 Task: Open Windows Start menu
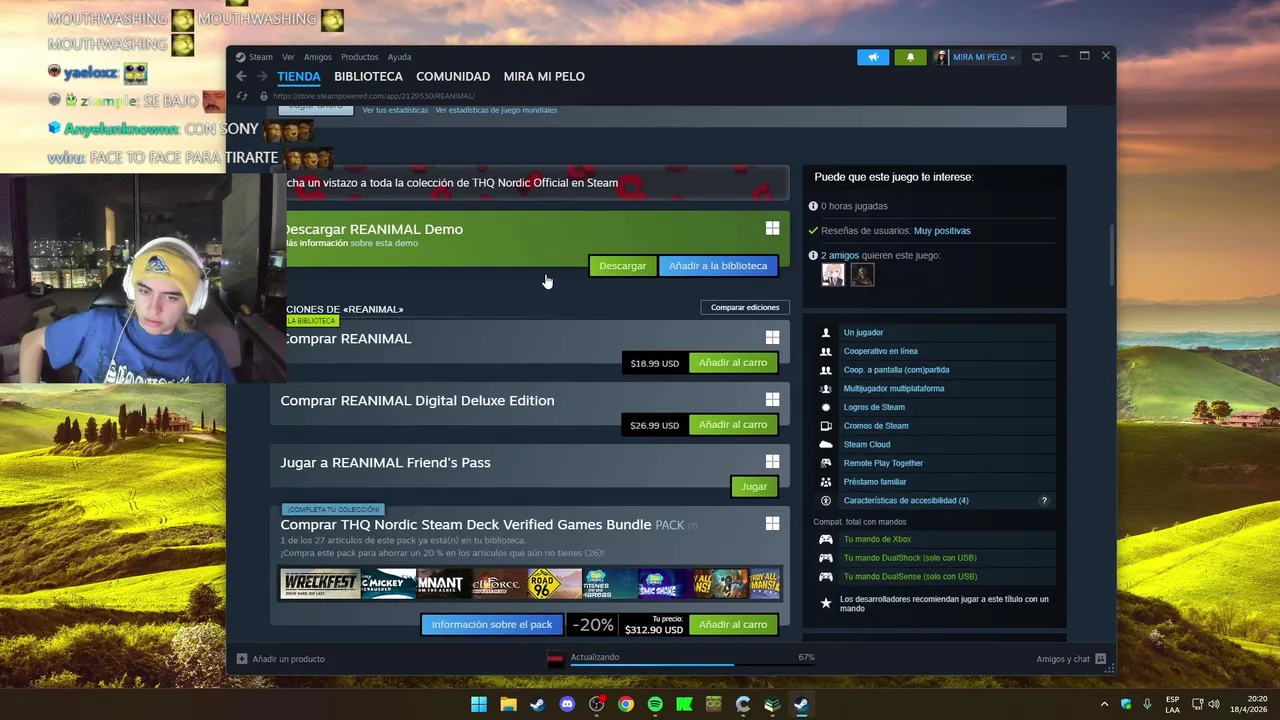pyautogui.click(x=479, y=704)
